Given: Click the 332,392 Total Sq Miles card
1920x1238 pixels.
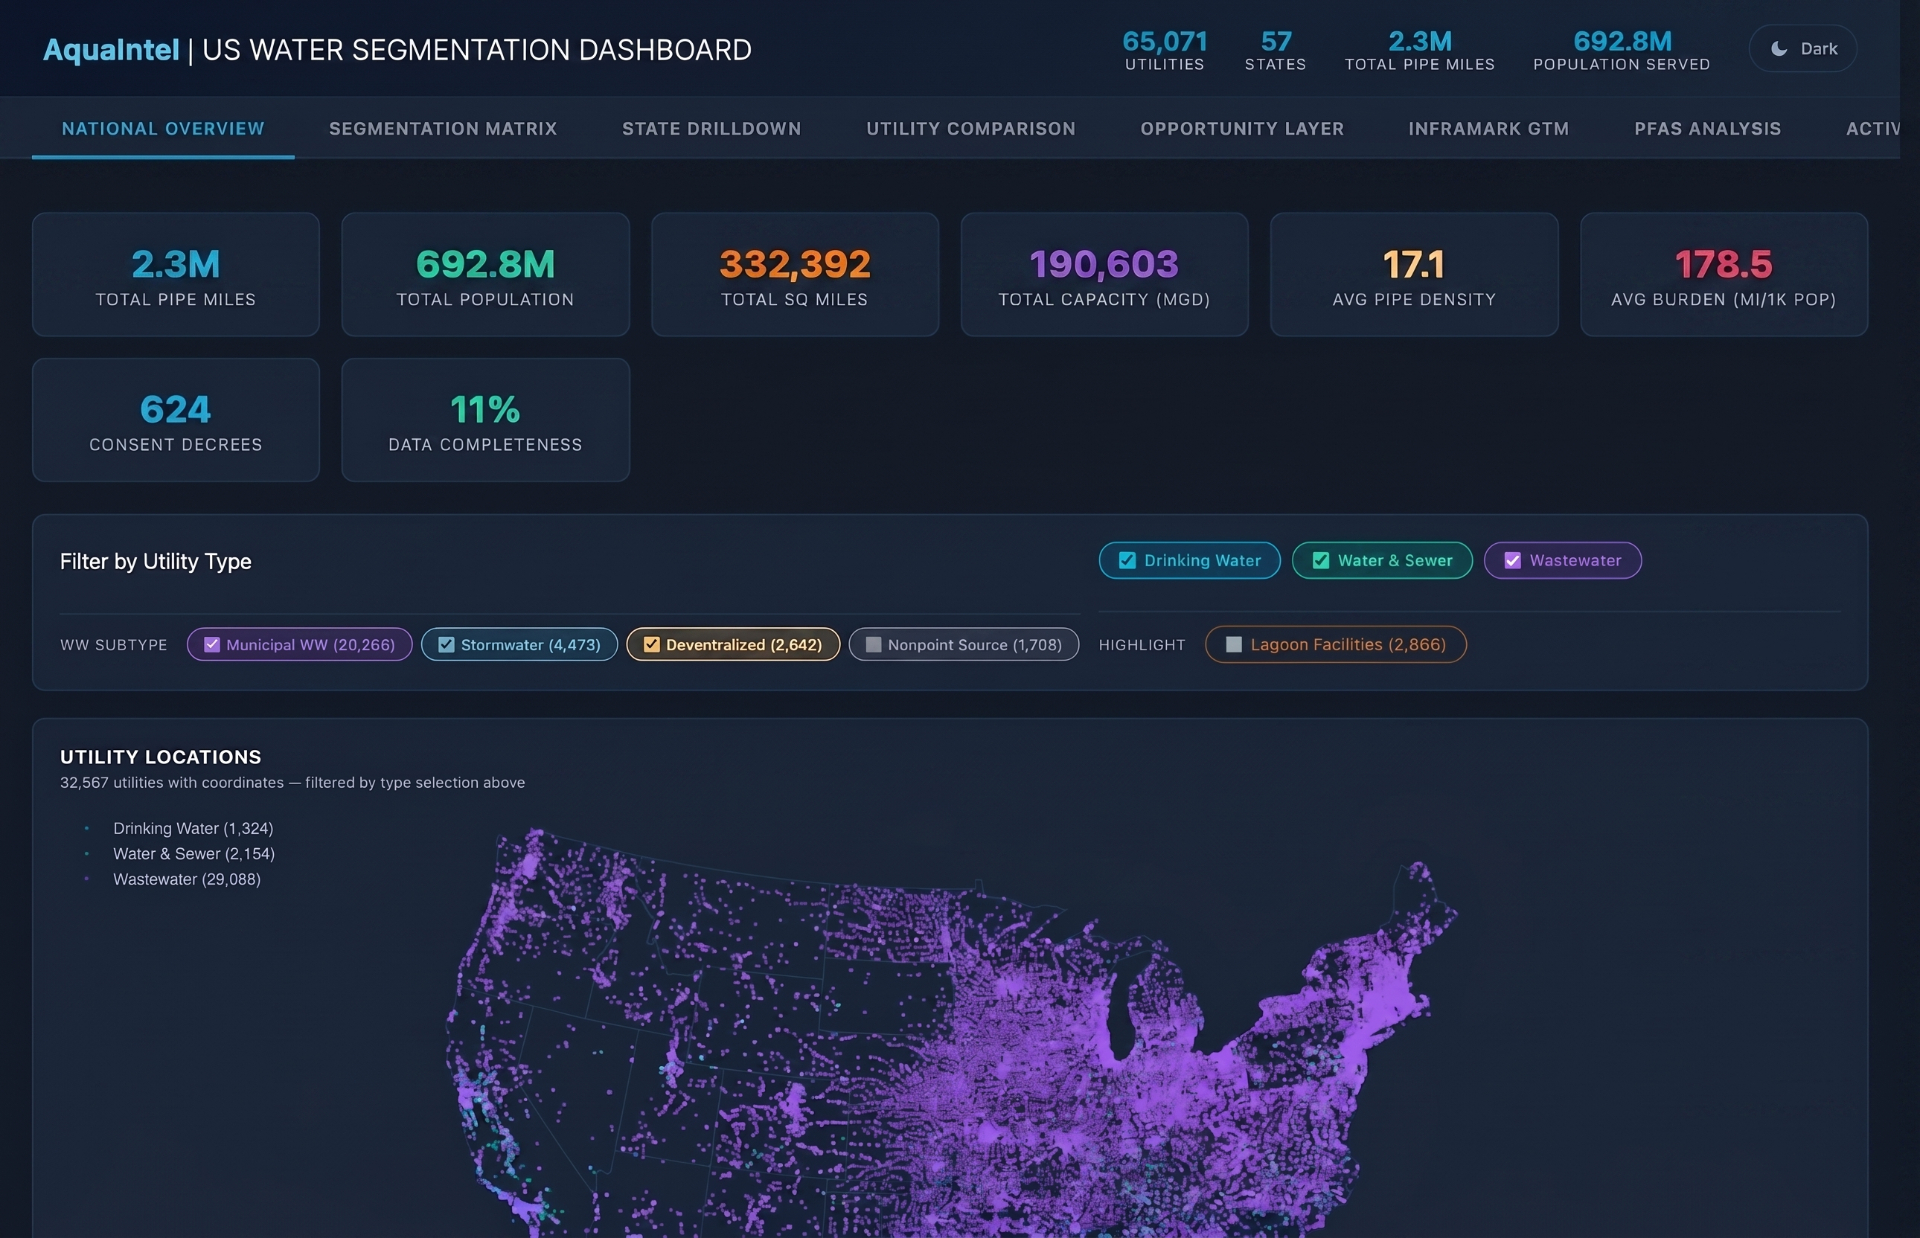Looking at the screenshot, I should coord(795,274).
